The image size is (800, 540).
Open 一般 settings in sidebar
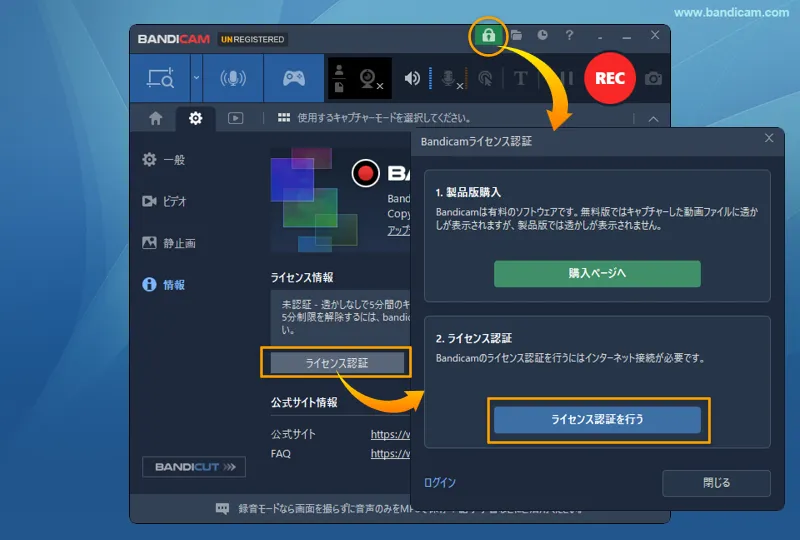tap(163, 160)
